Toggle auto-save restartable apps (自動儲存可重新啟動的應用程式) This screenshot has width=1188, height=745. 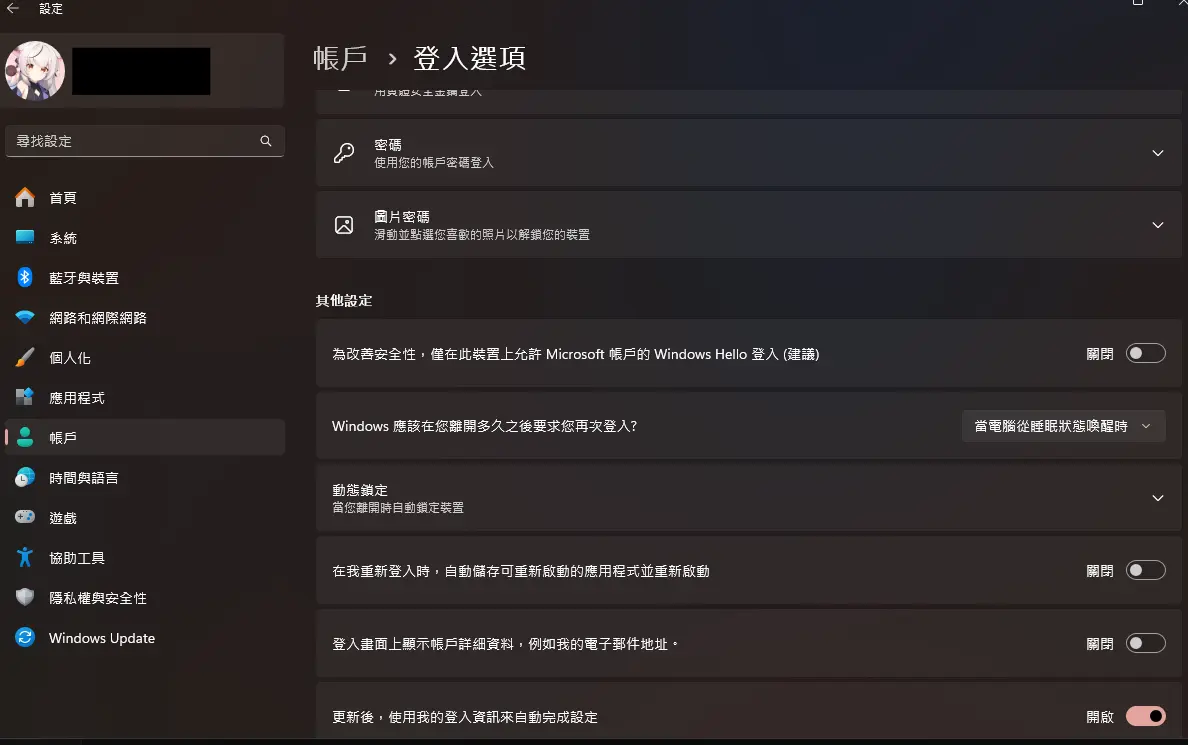(x=1145, y=571)
